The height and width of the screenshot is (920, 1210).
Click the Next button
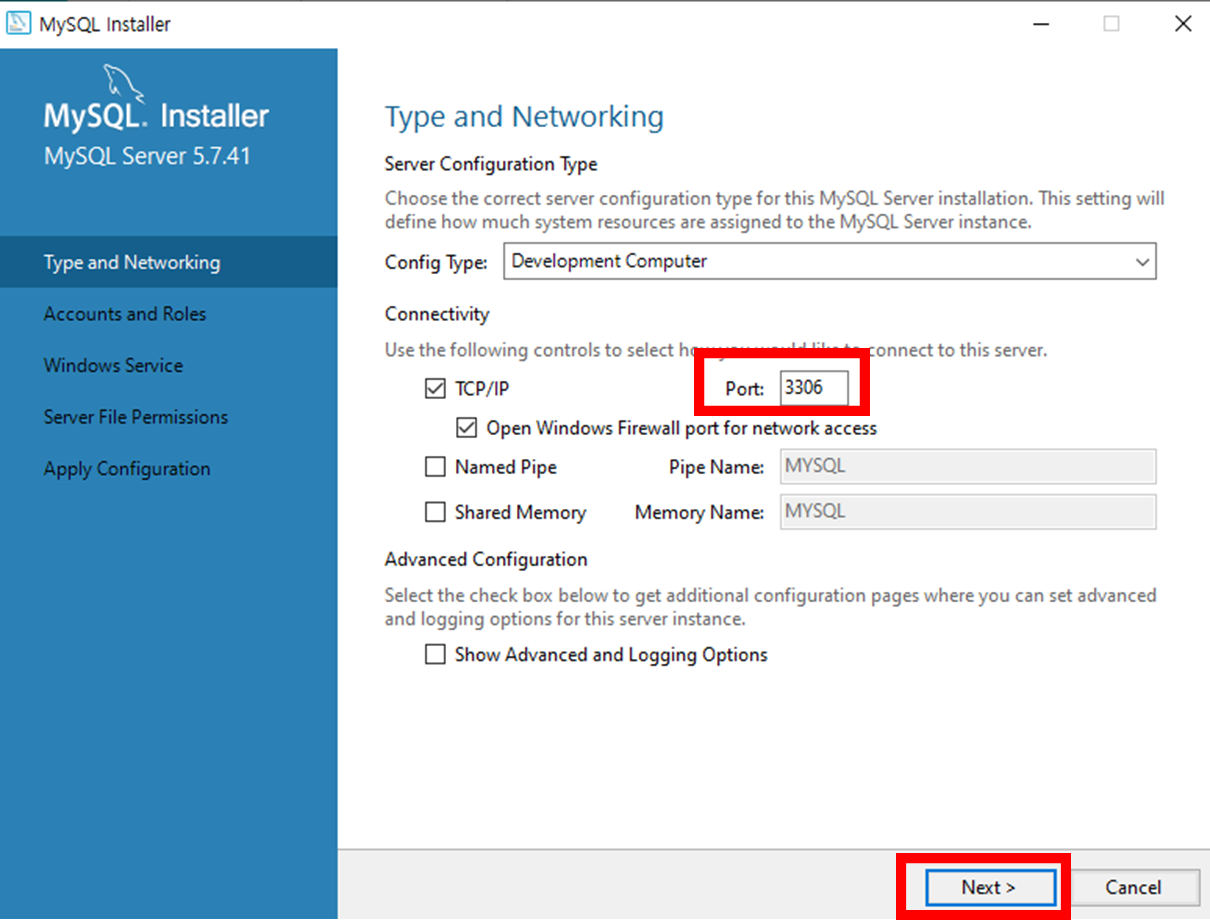[989, 887]
